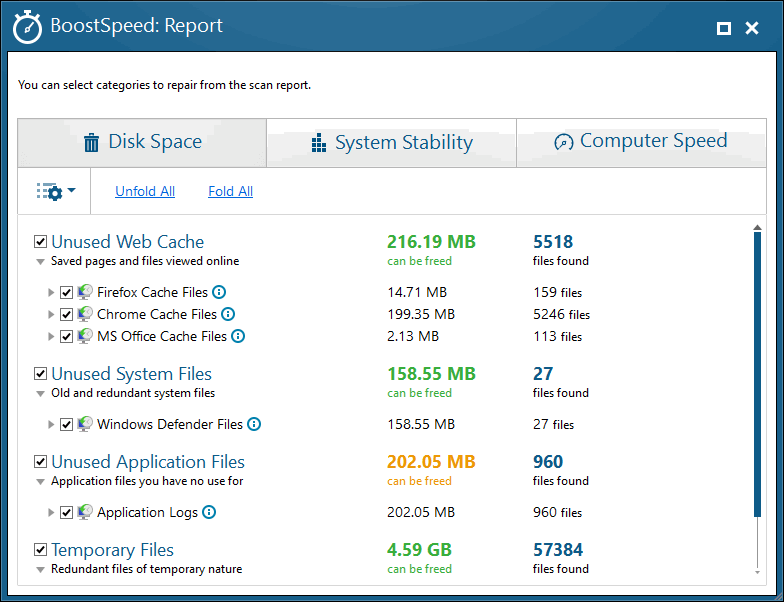Click the computer icon next to Chrome Cache Files
This screenshot has width=784, height=602.
tap(85, 314)
